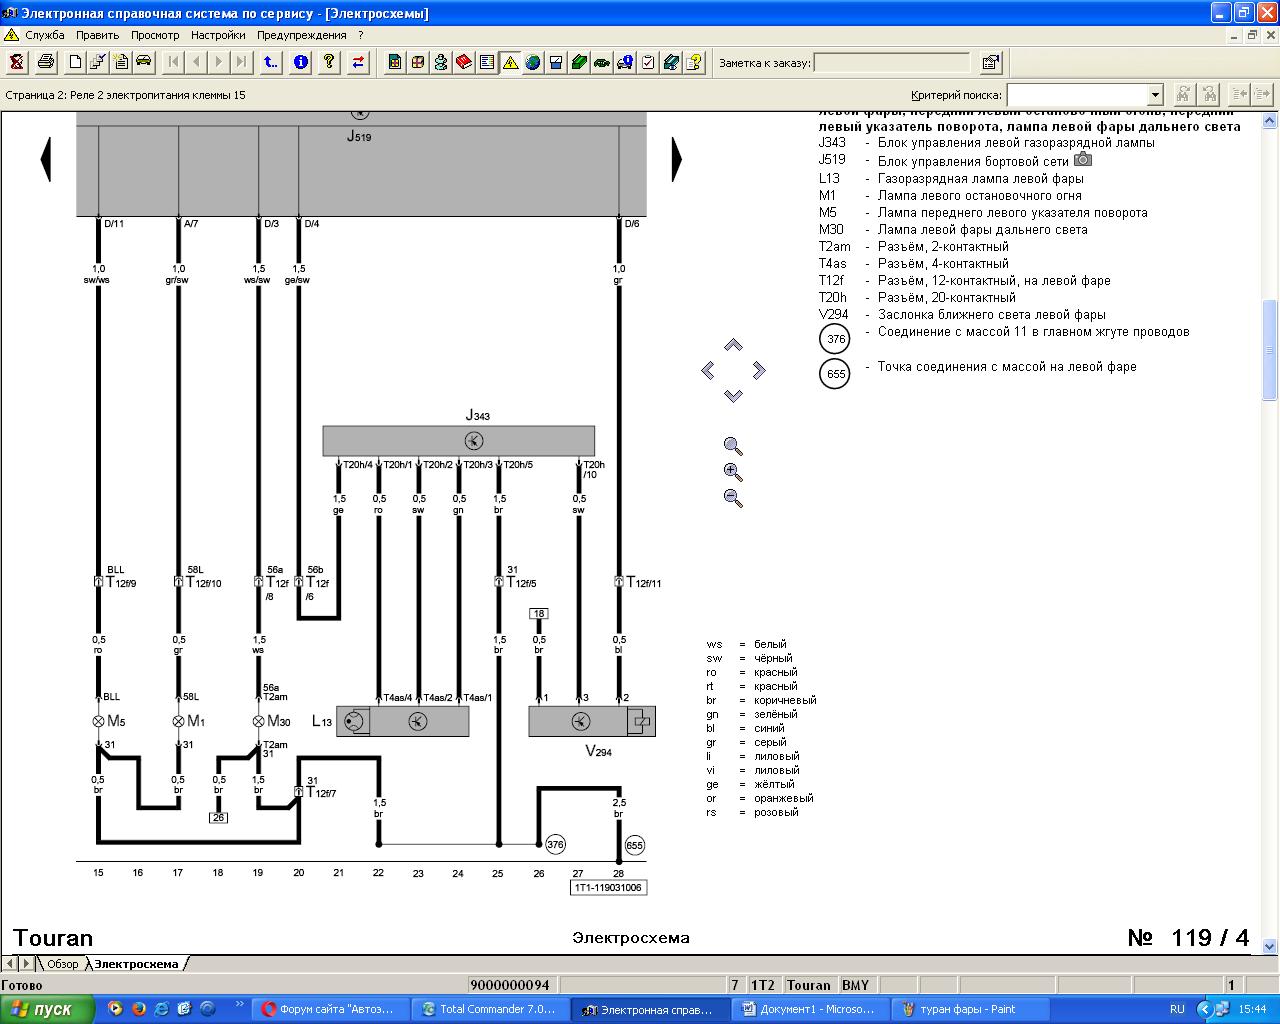Viewport: 1280px width, 1024px height.
Task: Select the Электросхема tab at the bottom
Action: click(136, 964)
